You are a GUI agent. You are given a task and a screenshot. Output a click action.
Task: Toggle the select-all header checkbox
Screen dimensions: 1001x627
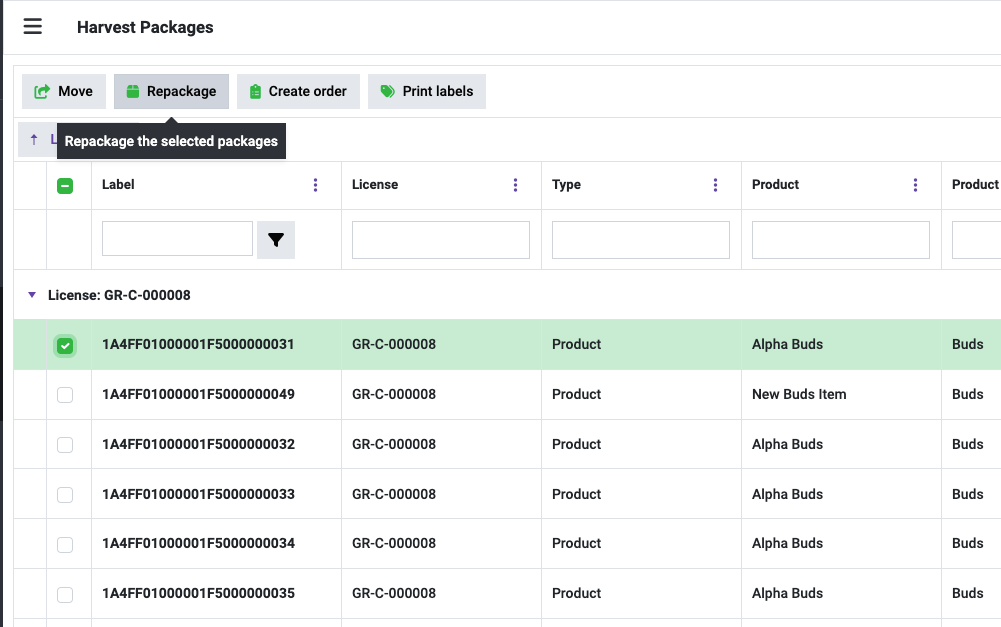tap(65, 185)
